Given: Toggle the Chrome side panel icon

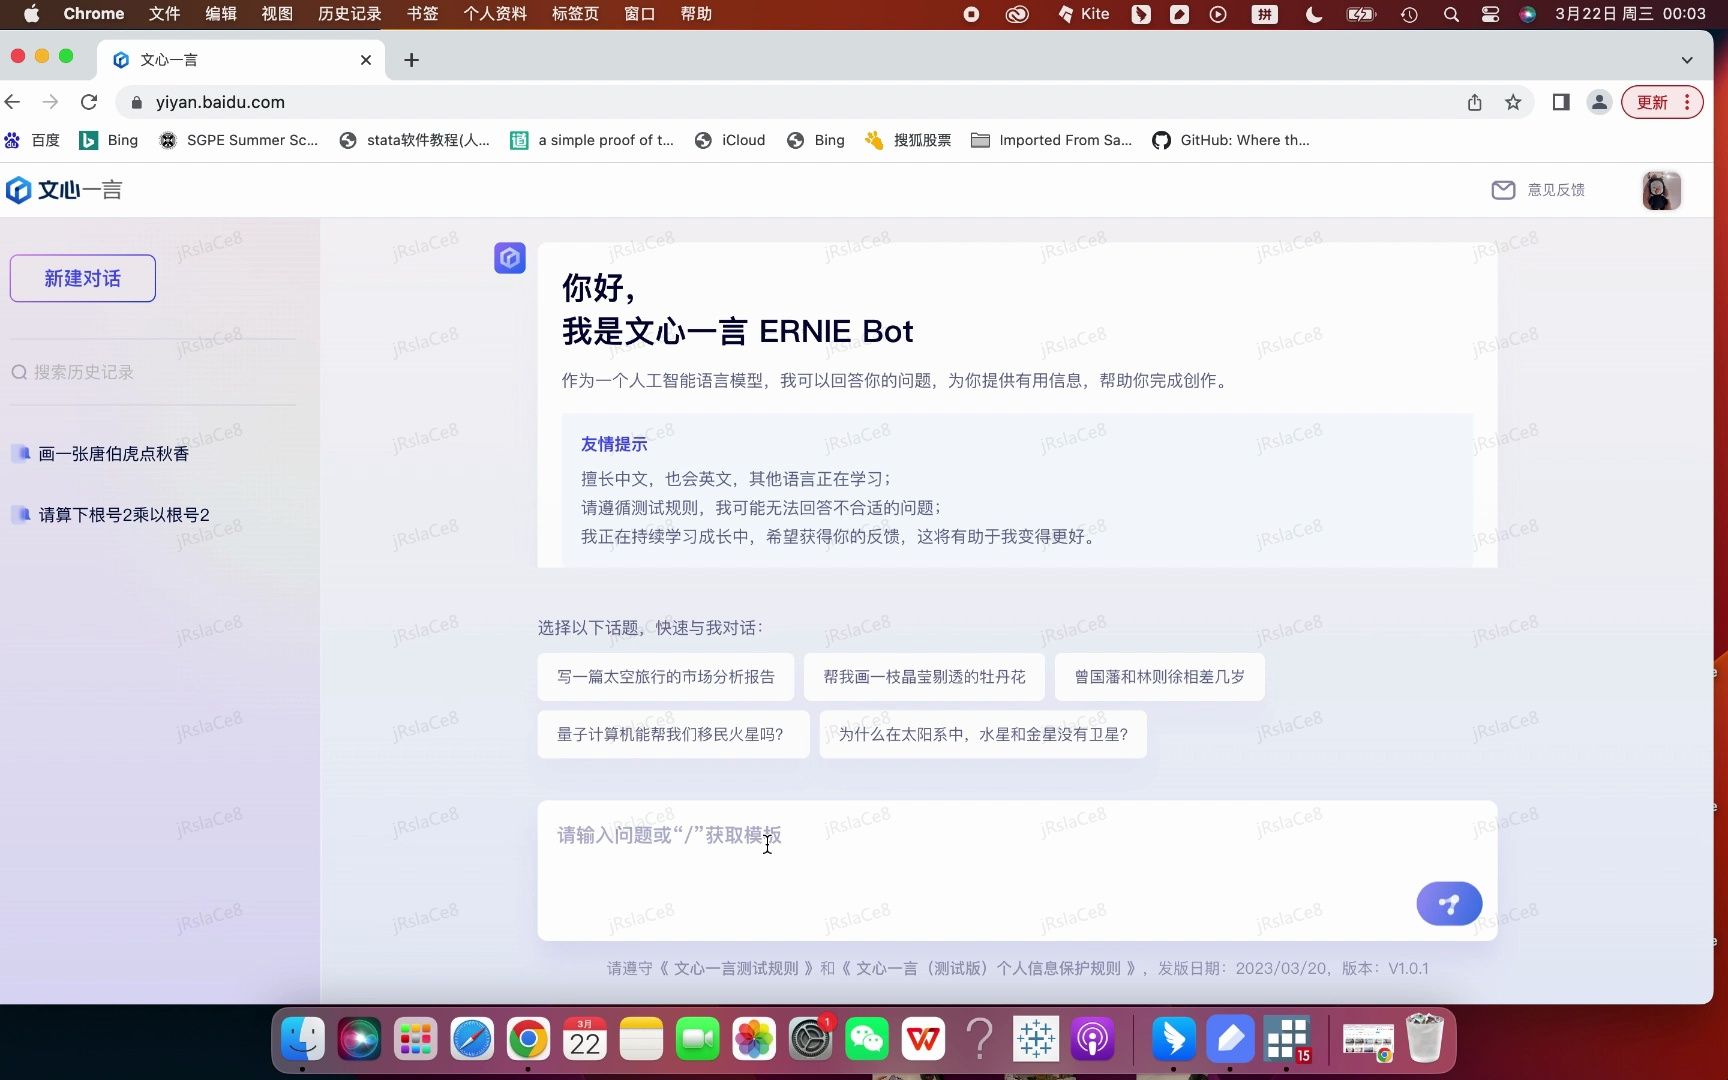Looking at the screenshot, I should click(x=1561, y=102).
